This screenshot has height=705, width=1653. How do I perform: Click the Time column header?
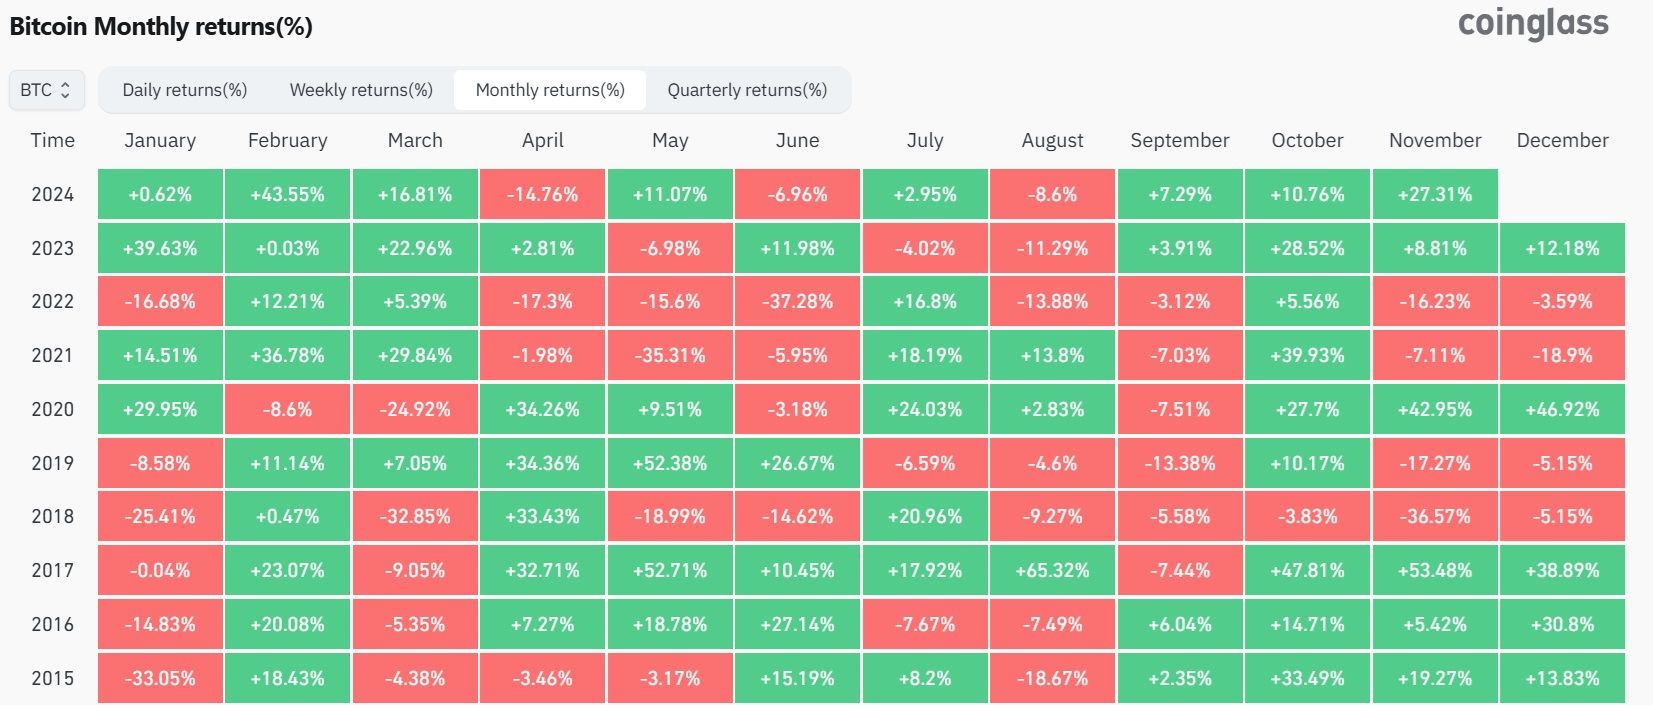tap(52, 141)
